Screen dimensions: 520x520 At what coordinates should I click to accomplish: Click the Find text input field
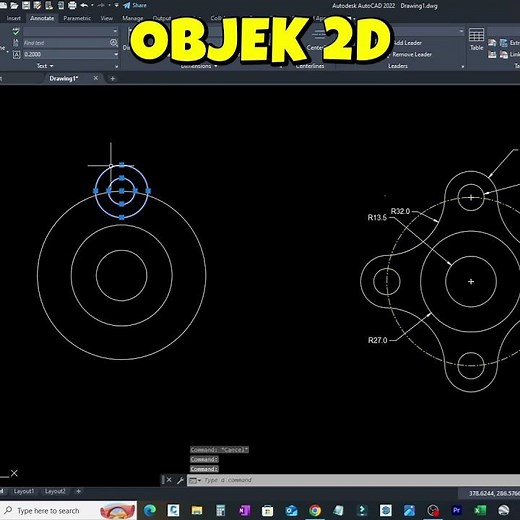[x=66, y=43]
